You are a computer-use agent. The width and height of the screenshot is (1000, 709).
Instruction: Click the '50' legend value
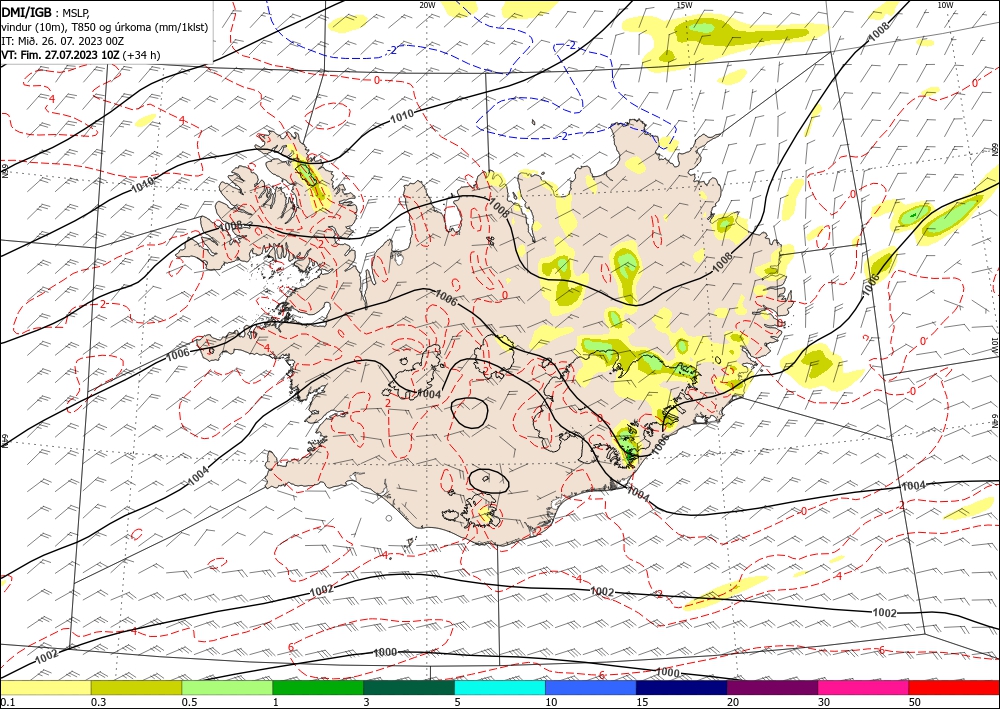[x=915, y=702]
